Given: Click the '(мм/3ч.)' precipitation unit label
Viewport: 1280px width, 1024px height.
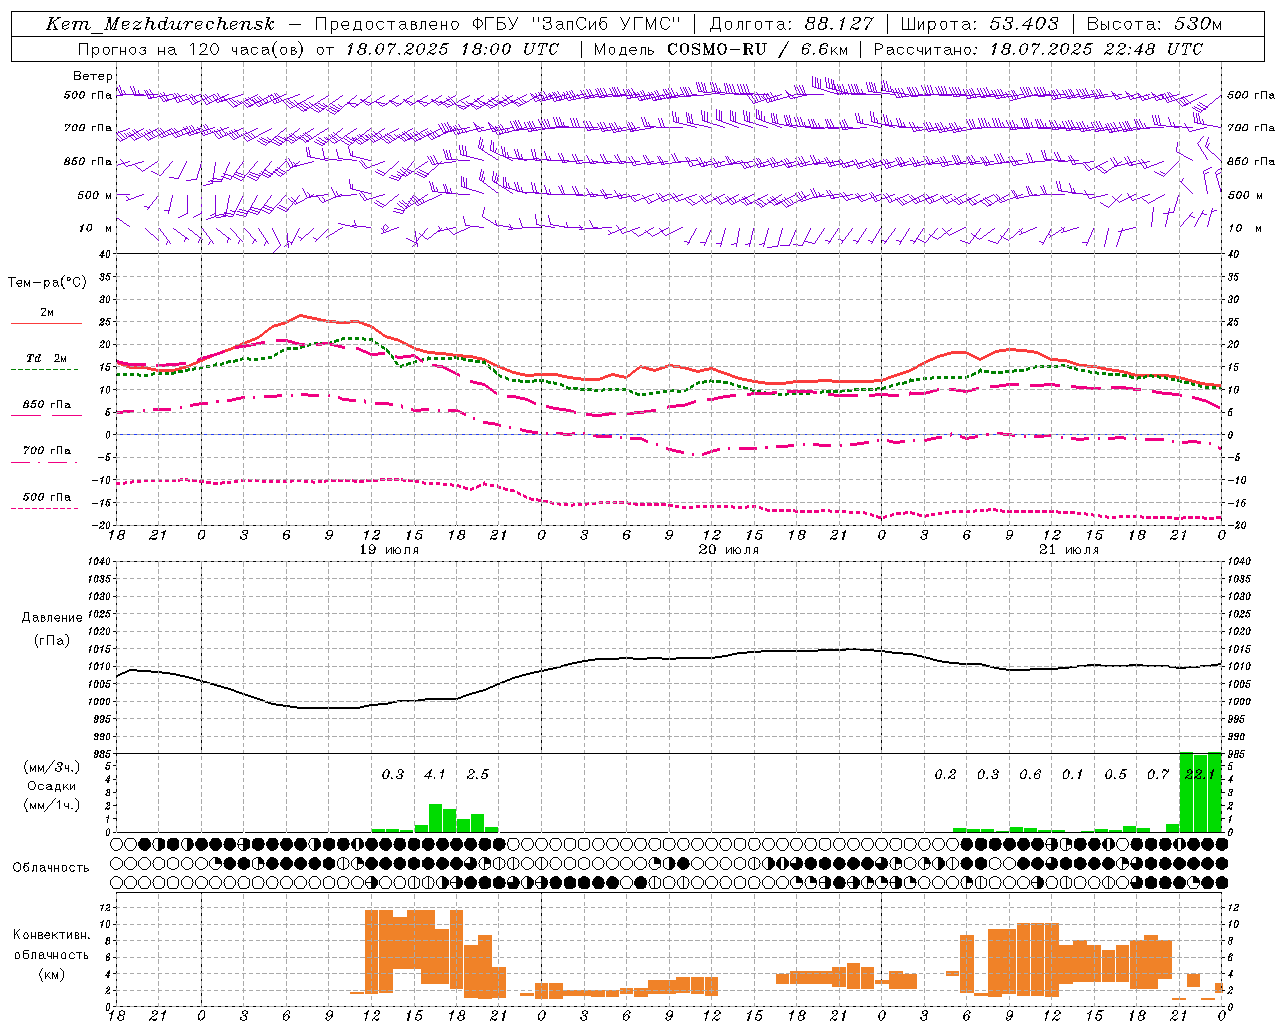Looking at the screenshot, I should tap(51, 767).
